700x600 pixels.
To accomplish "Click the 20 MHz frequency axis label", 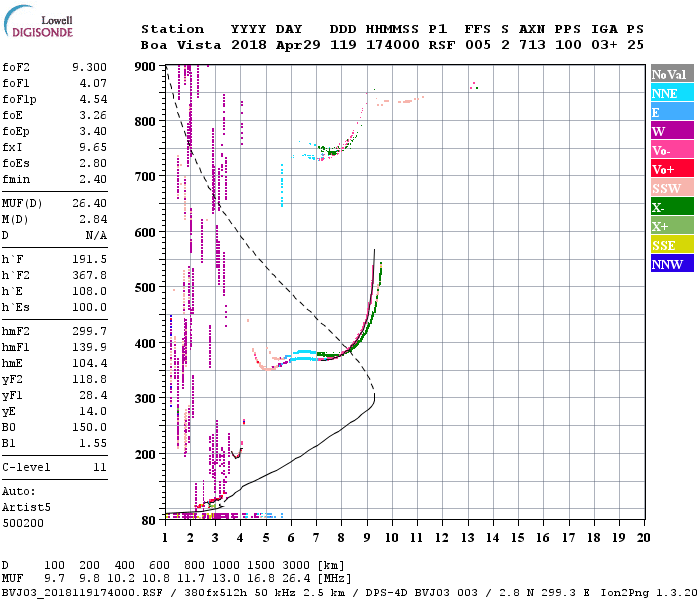I will click(643, 538).
